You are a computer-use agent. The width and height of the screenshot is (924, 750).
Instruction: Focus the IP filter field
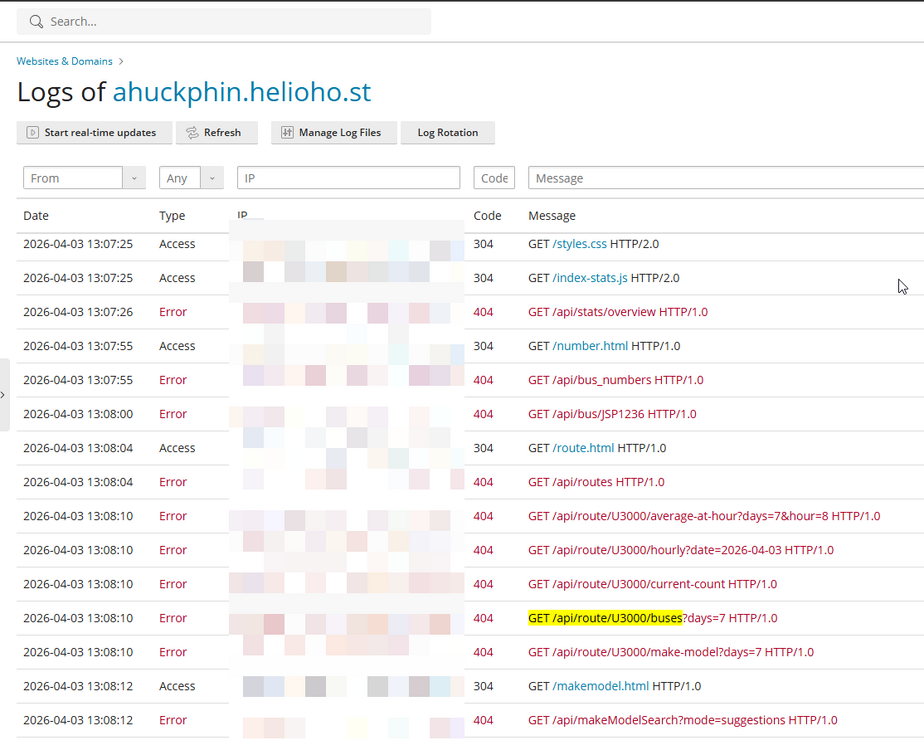click(348, 178)
